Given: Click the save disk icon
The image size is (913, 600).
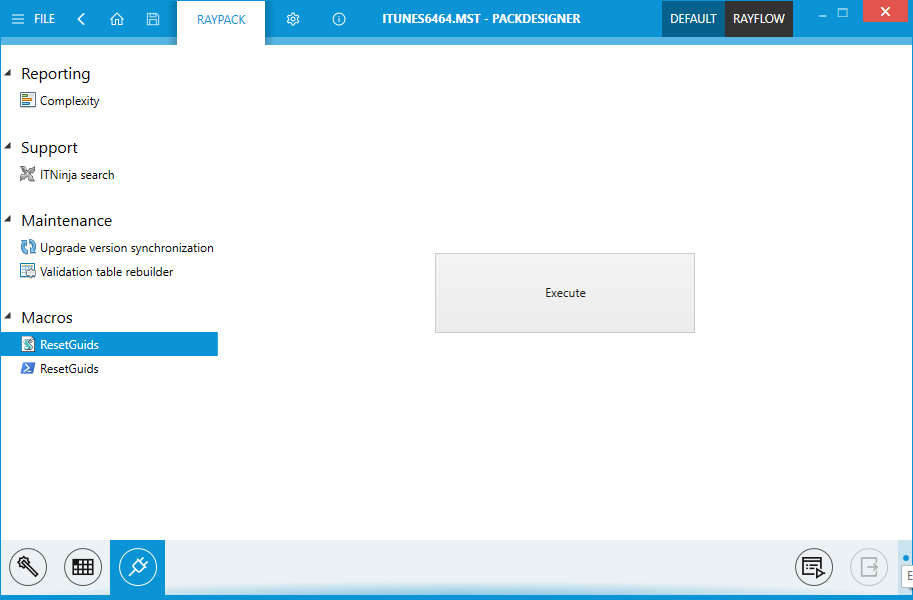Looking at the screenshot, I should [152, 19].
